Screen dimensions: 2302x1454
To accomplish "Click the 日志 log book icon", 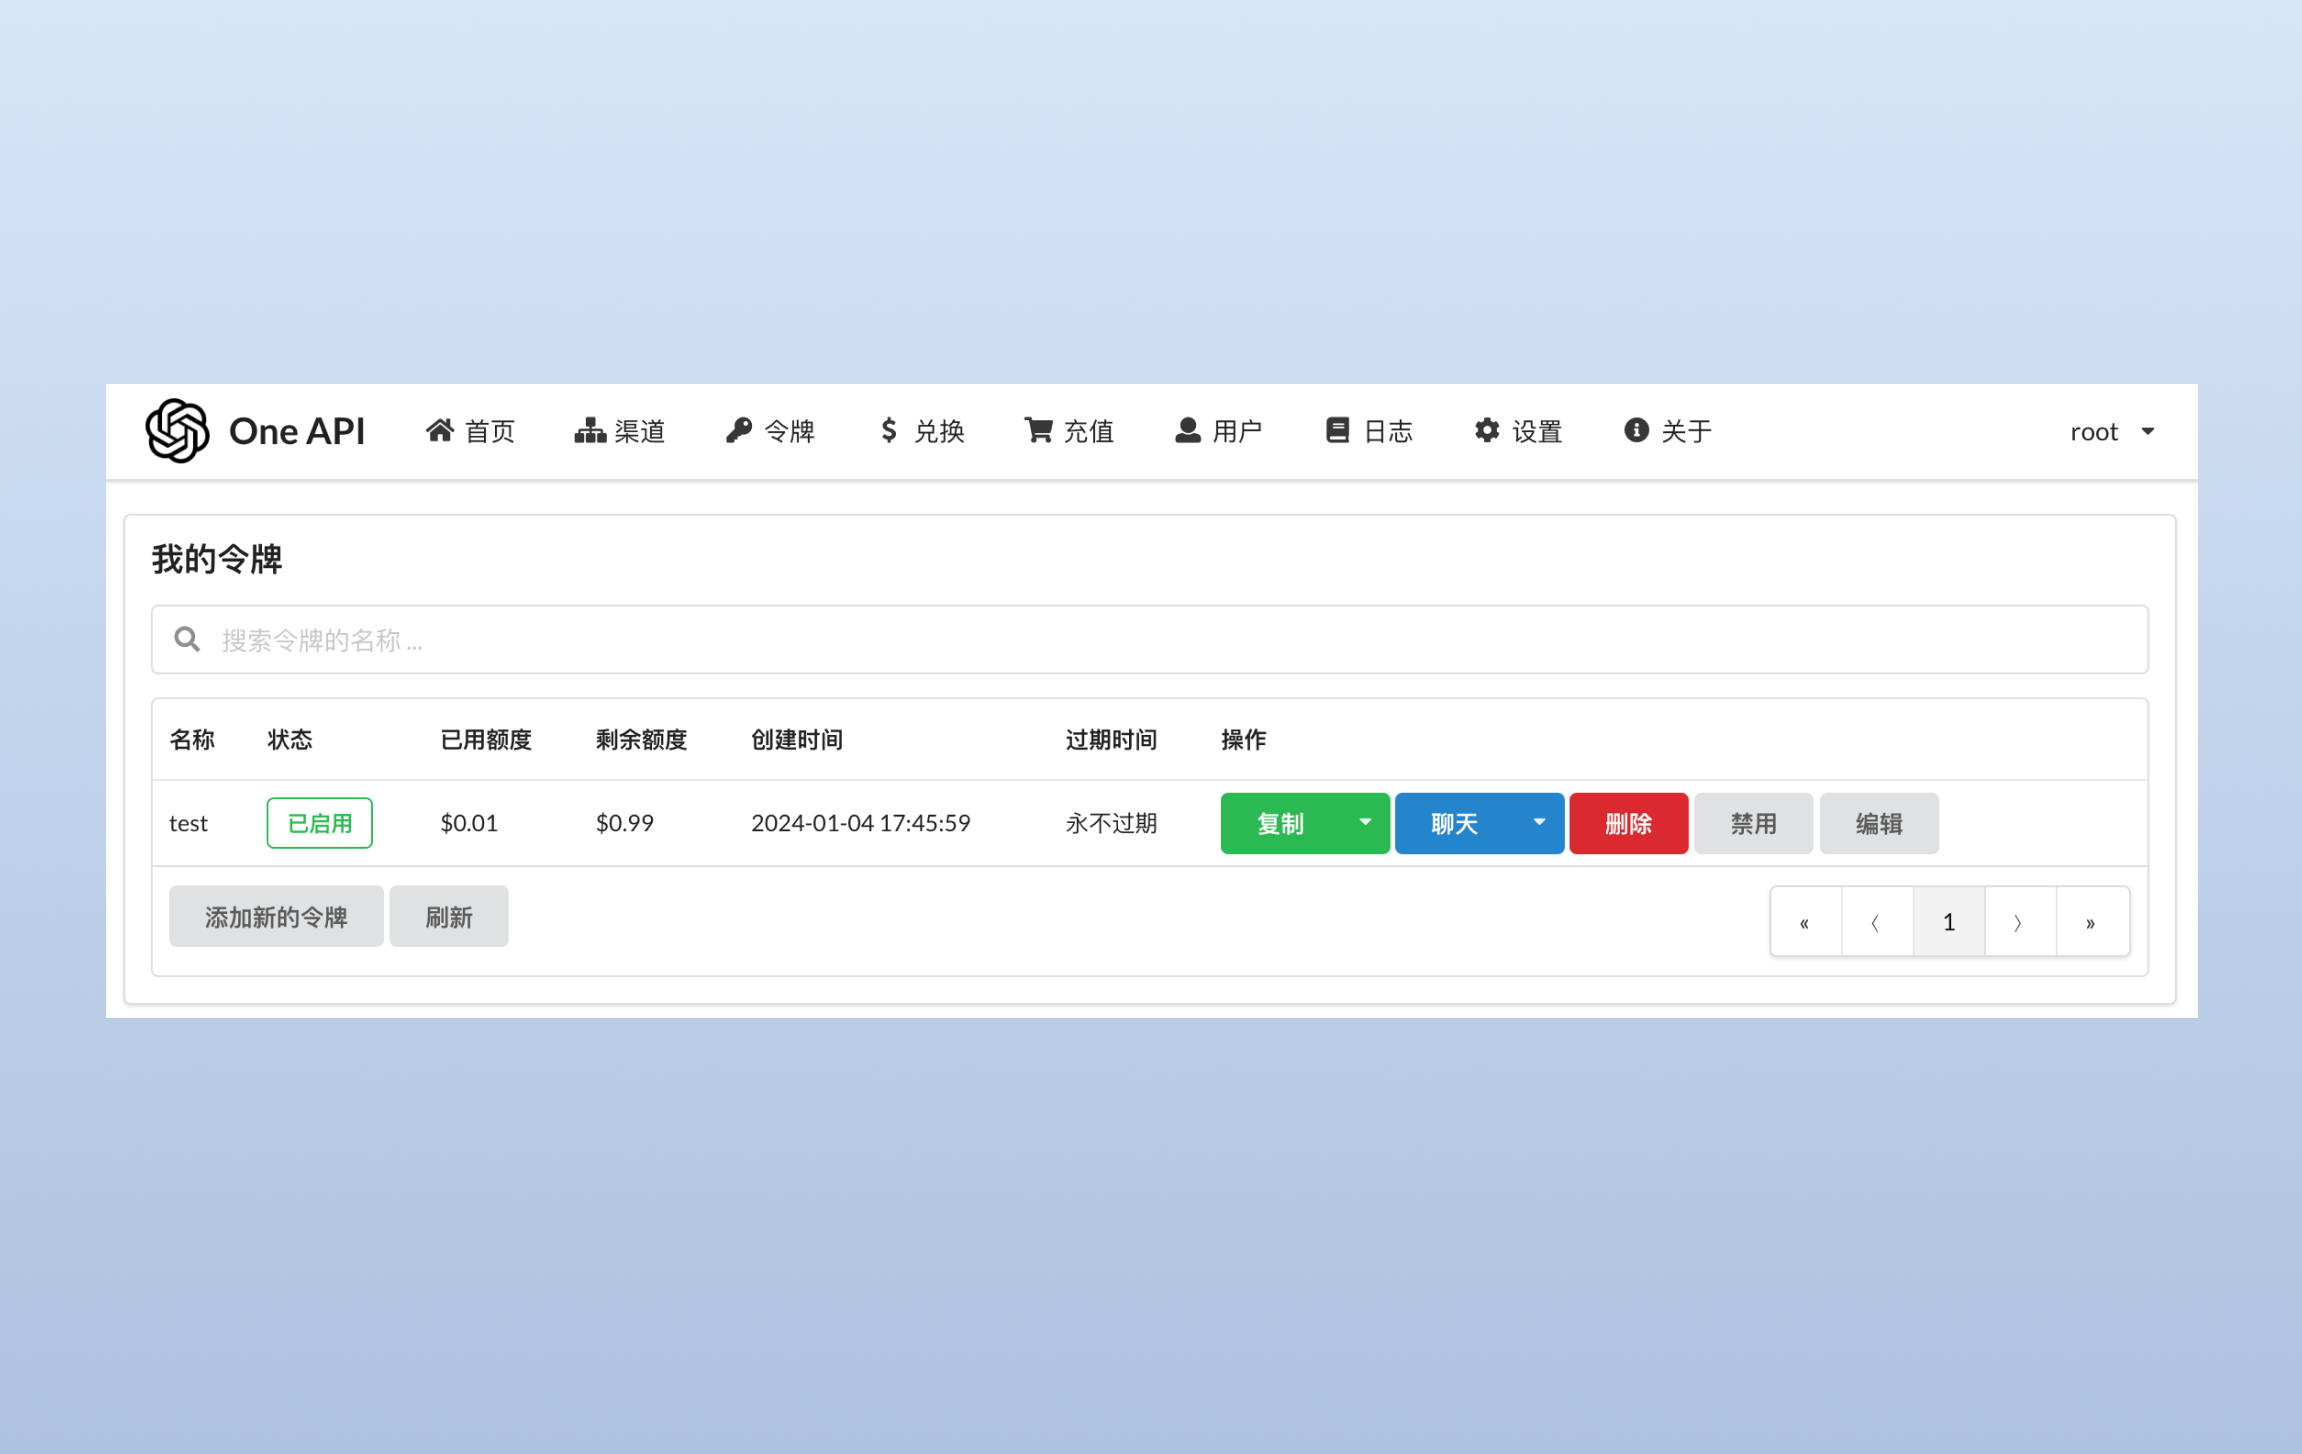I will click(1338, 430).
